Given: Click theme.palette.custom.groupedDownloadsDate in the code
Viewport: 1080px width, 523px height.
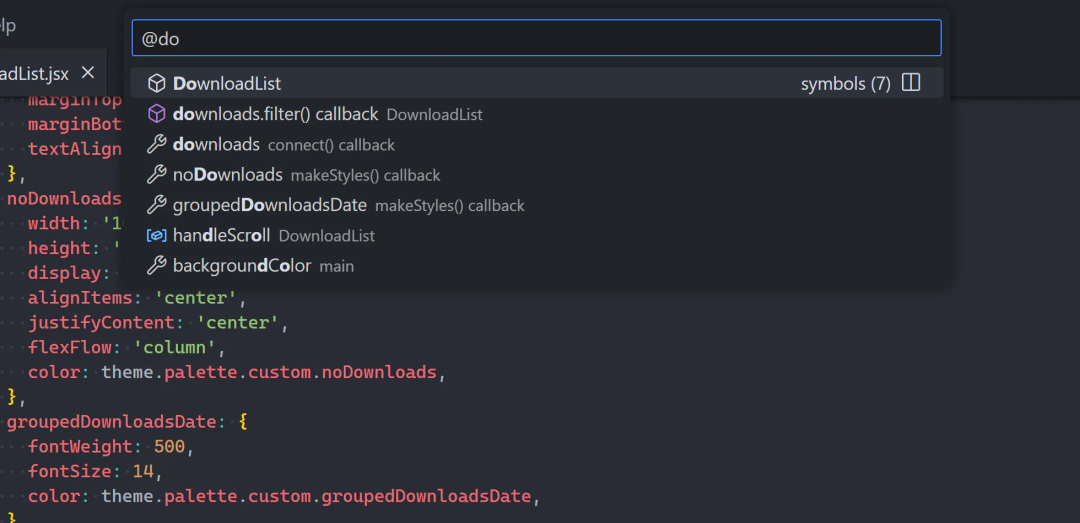Looking at the screenshot, I should coord(320,497).
